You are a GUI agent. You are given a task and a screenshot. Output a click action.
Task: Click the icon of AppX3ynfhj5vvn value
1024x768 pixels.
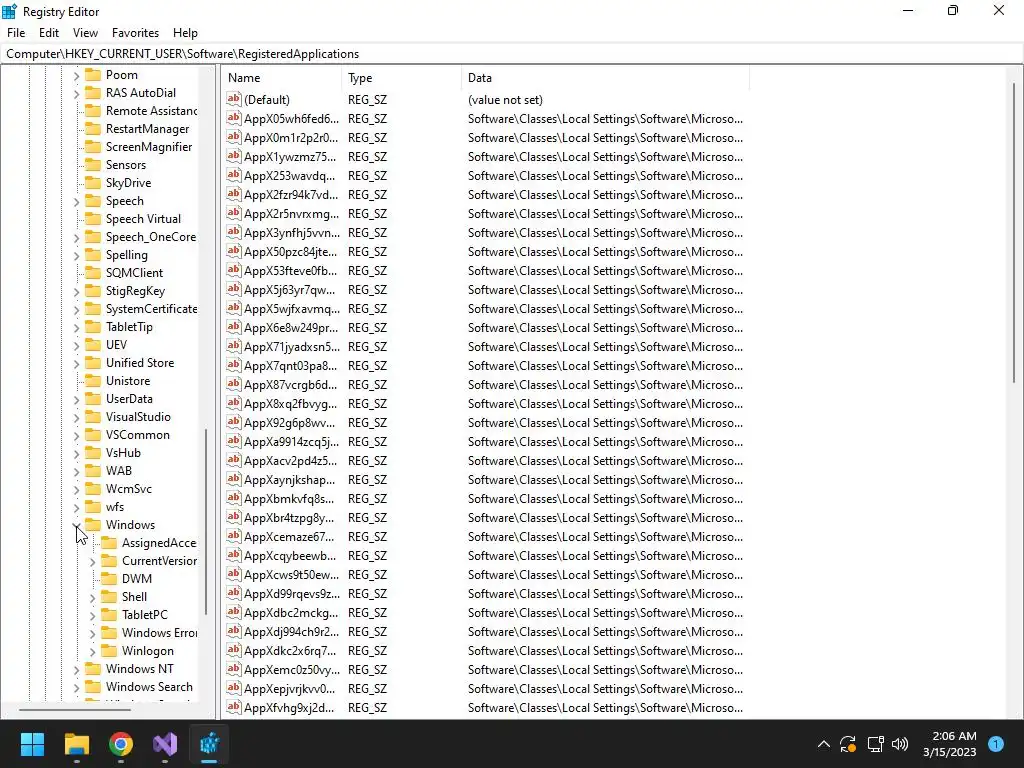click(x=234, y=232)
